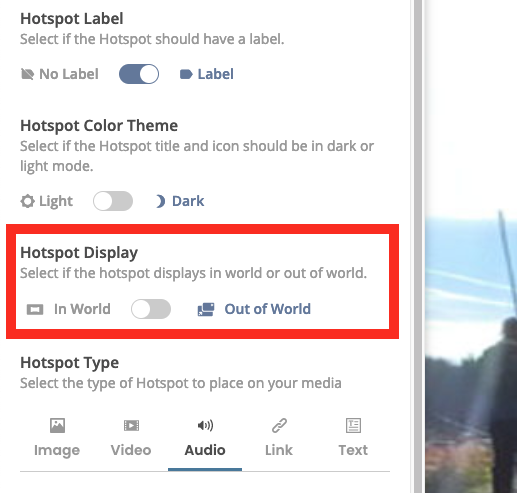Click the blue Label tag icon

[186, 74]
